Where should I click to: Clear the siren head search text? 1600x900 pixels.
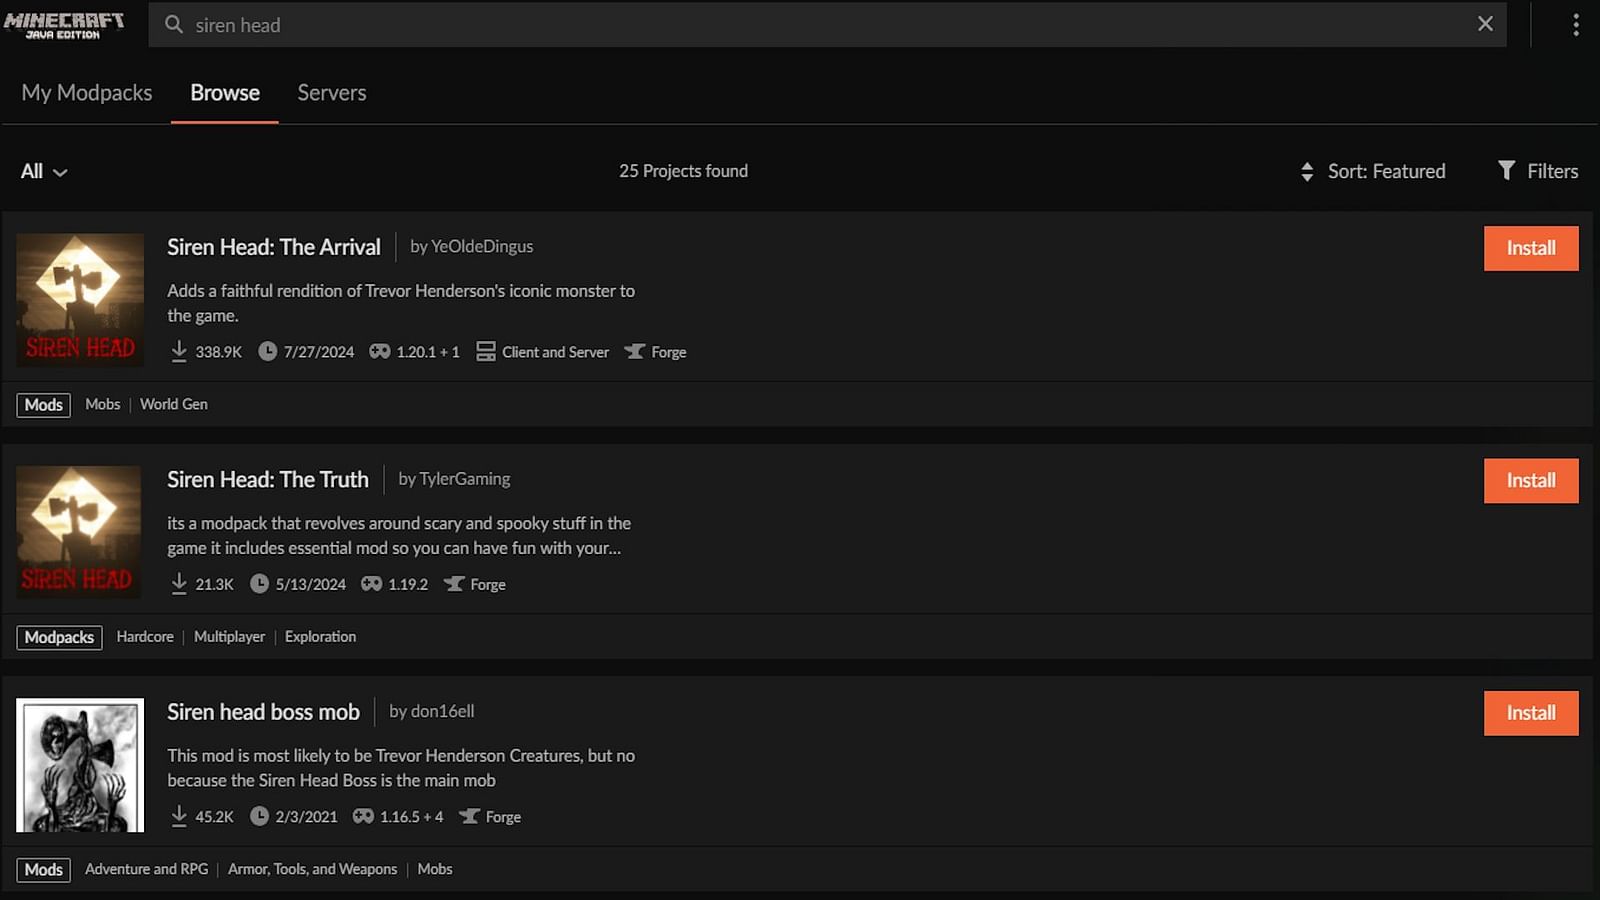coord(1485,24)
